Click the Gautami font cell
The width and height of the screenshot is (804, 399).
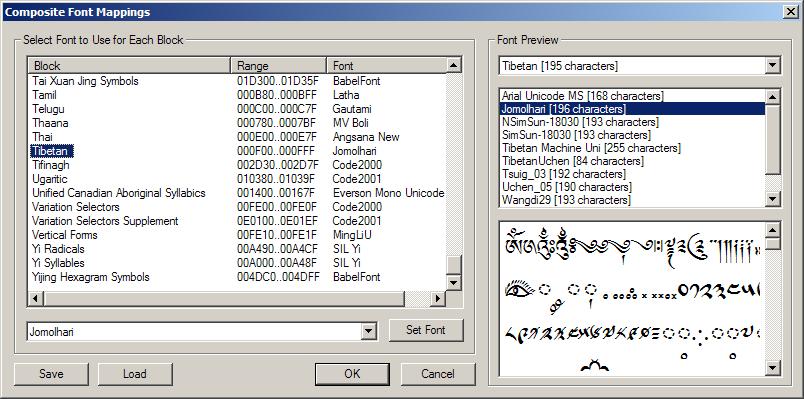pyautogui.click(x=352, y=109)
